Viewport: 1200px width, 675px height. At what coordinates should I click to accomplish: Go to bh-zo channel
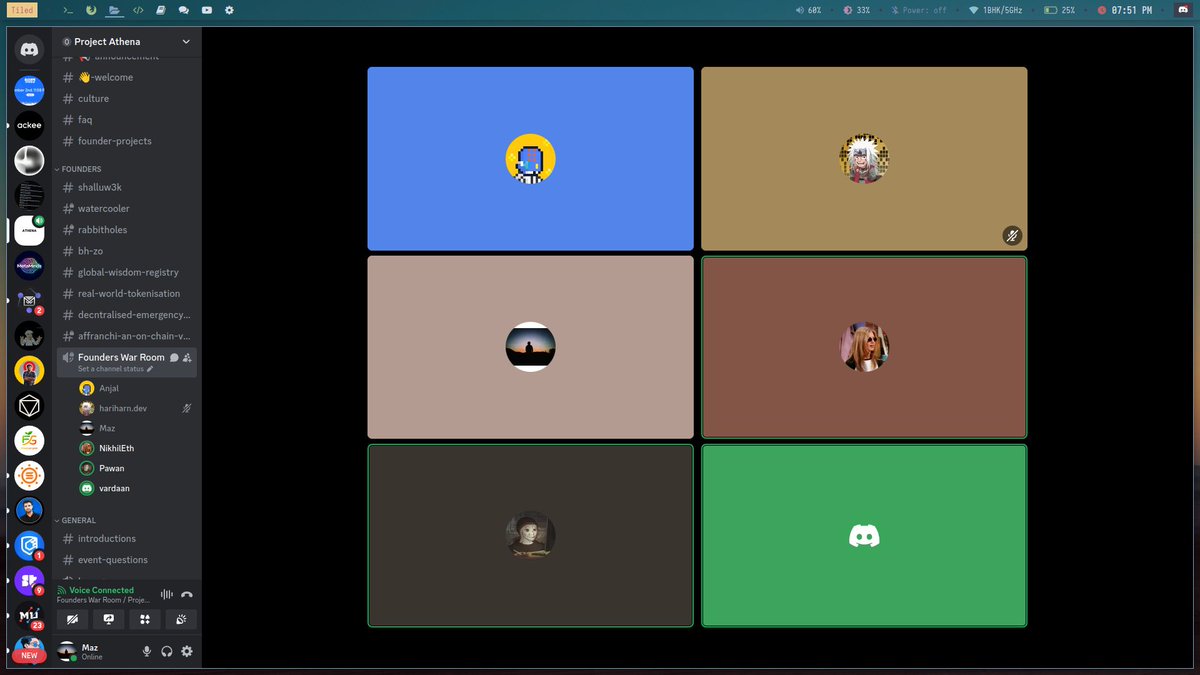tap(127, 251)
